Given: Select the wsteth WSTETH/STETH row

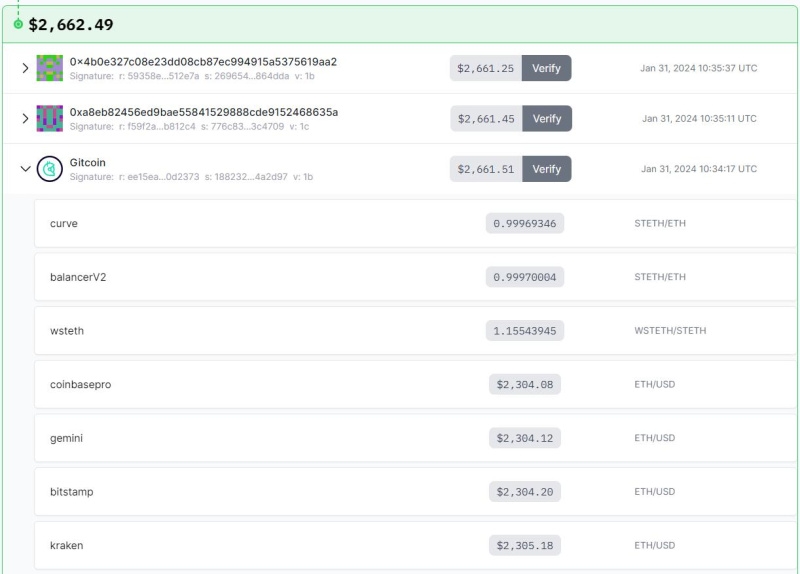Looking at the screenshot, I should pyautogui.click(x=415, y=331).
